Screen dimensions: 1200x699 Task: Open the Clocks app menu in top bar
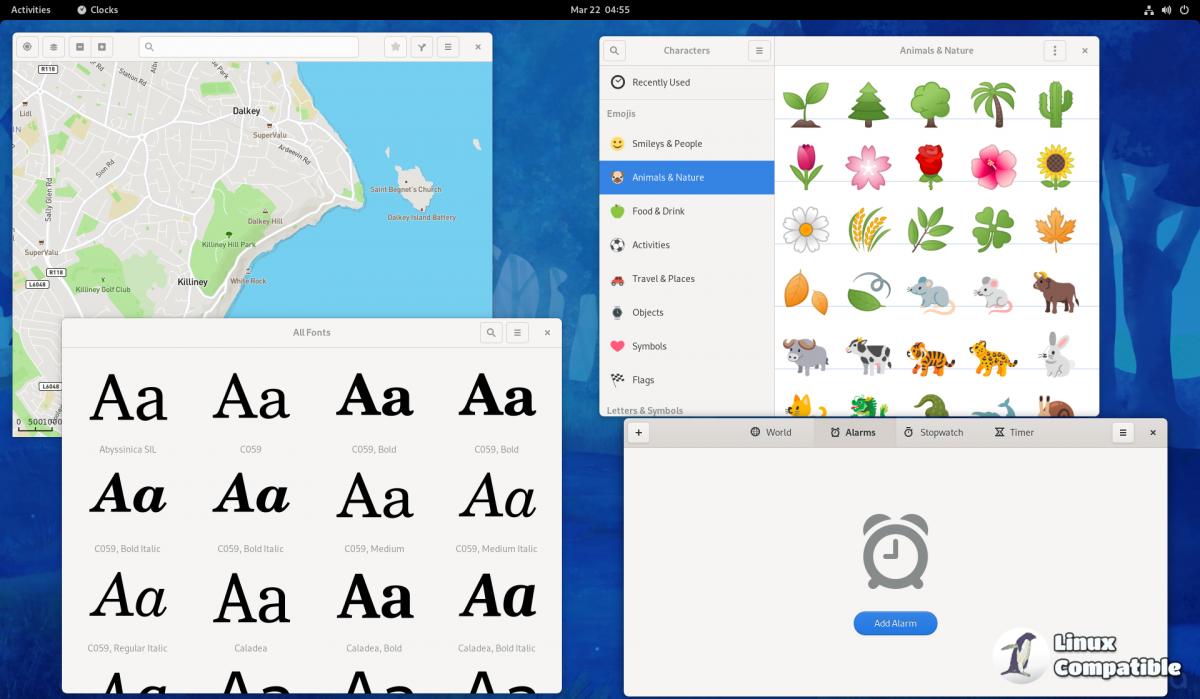click(x=98, y=10)
